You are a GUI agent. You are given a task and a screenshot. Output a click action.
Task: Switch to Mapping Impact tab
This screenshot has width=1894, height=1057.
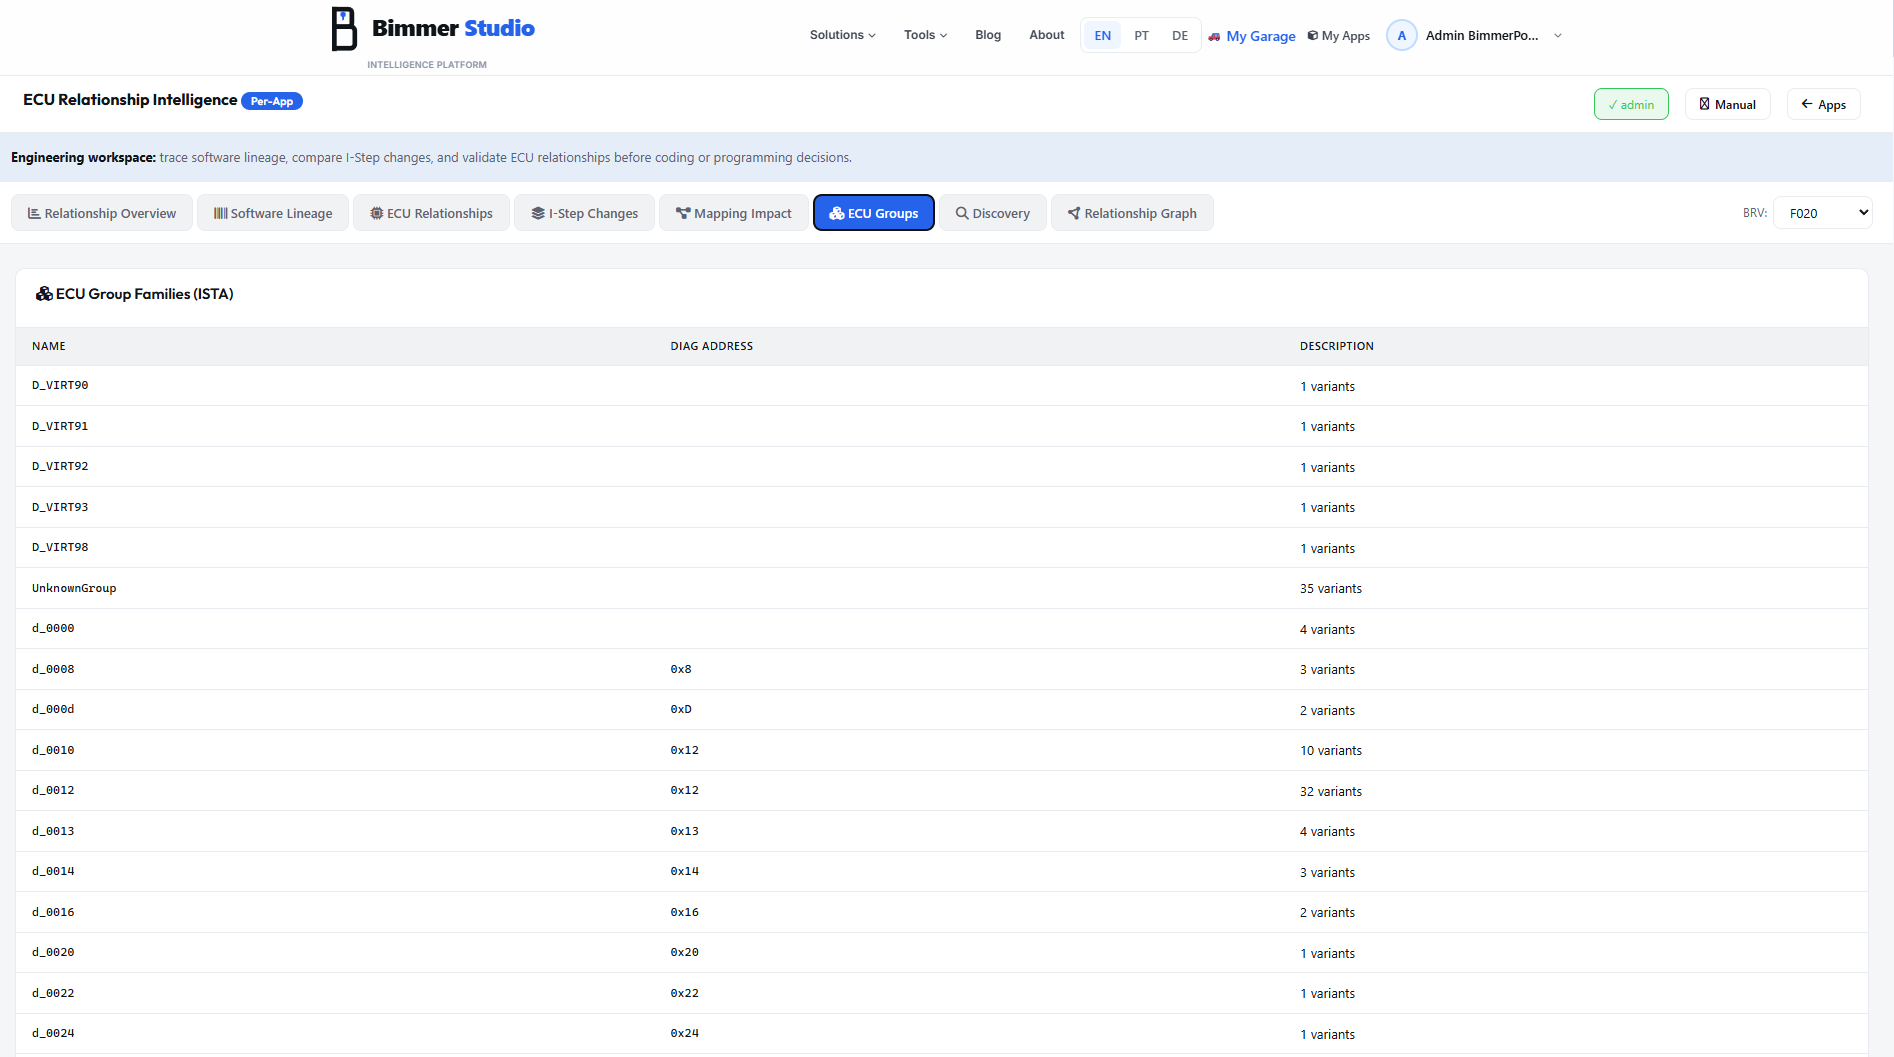pyautogui.click(x=734, y=213)
